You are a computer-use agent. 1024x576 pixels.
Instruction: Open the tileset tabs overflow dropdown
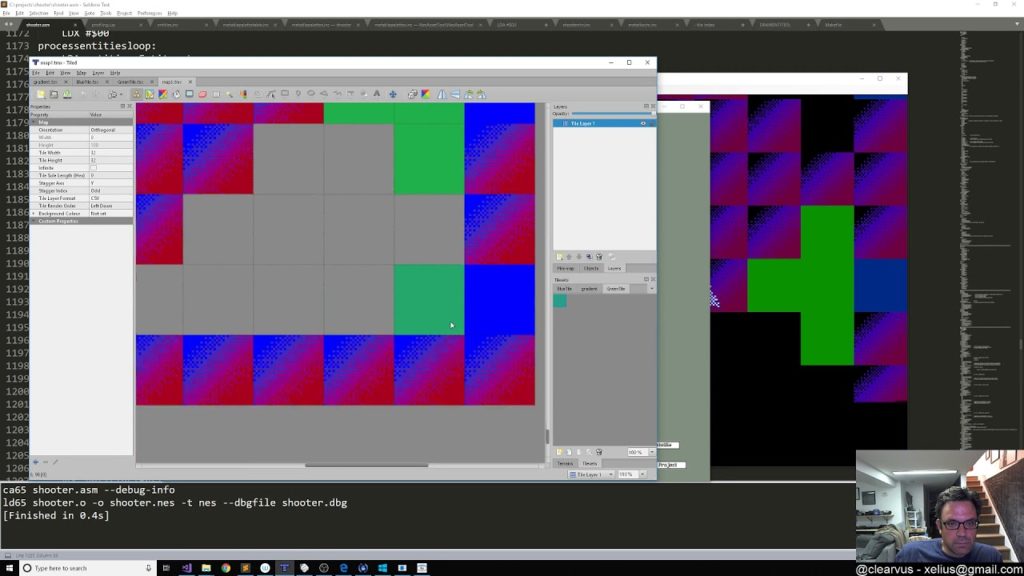pos(651,289)
